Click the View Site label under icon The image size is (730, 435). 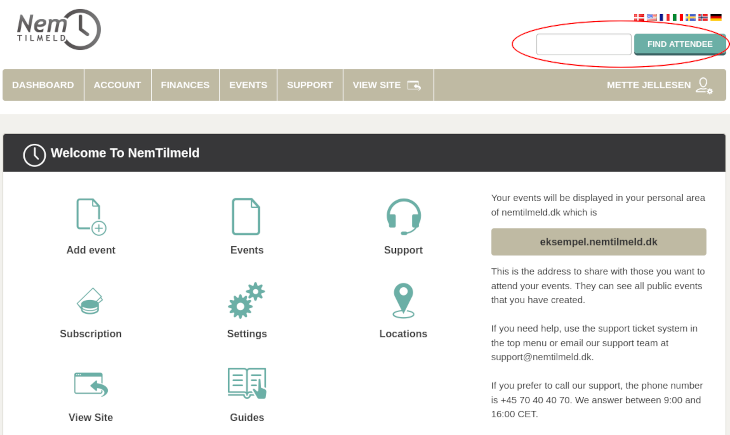[x=91, y=417]
